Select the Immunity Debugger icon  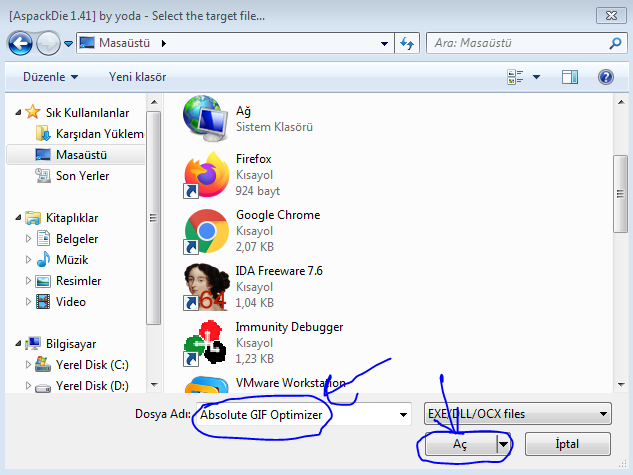point(207,342)
